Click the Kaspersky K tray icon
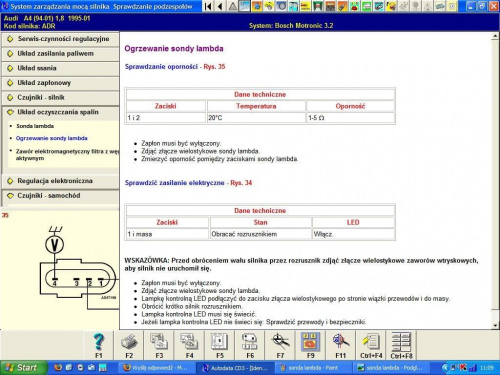500x375 pixels. point(463,368)
